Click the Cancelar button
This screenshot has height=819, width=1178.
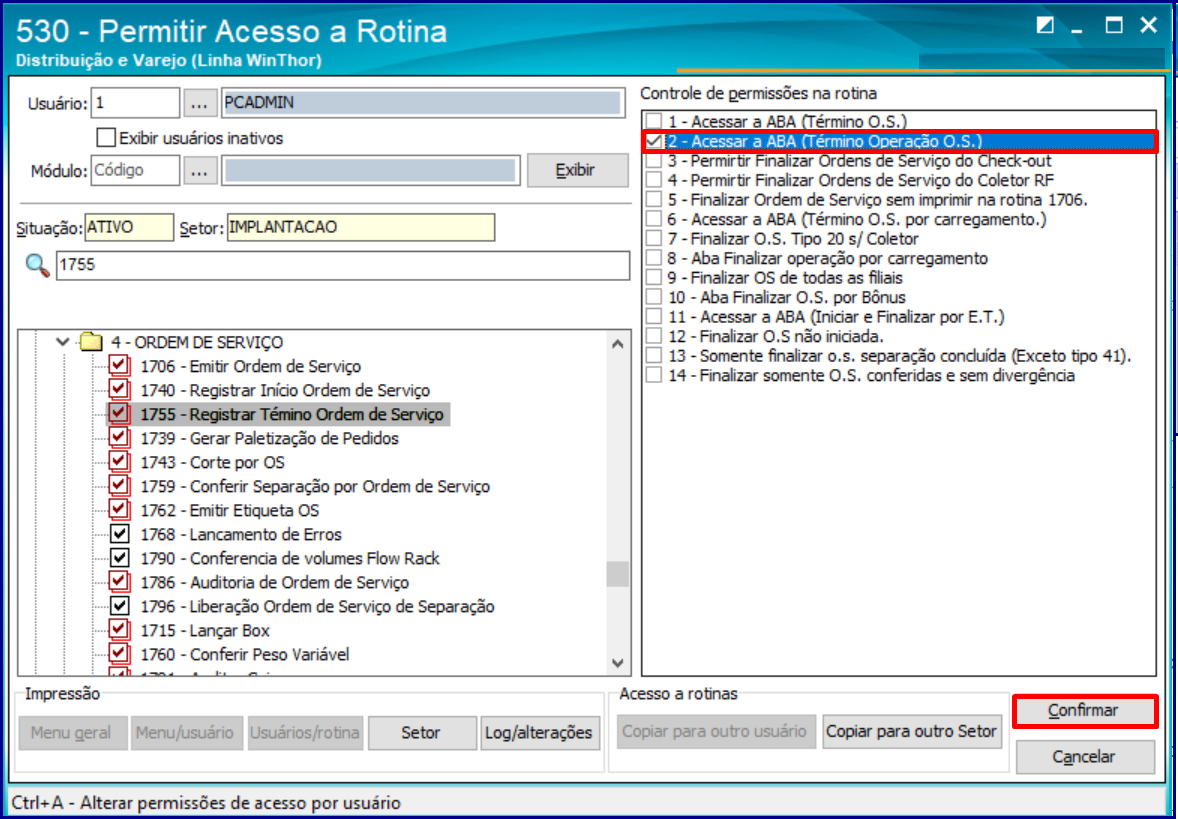click(1084, 757)
